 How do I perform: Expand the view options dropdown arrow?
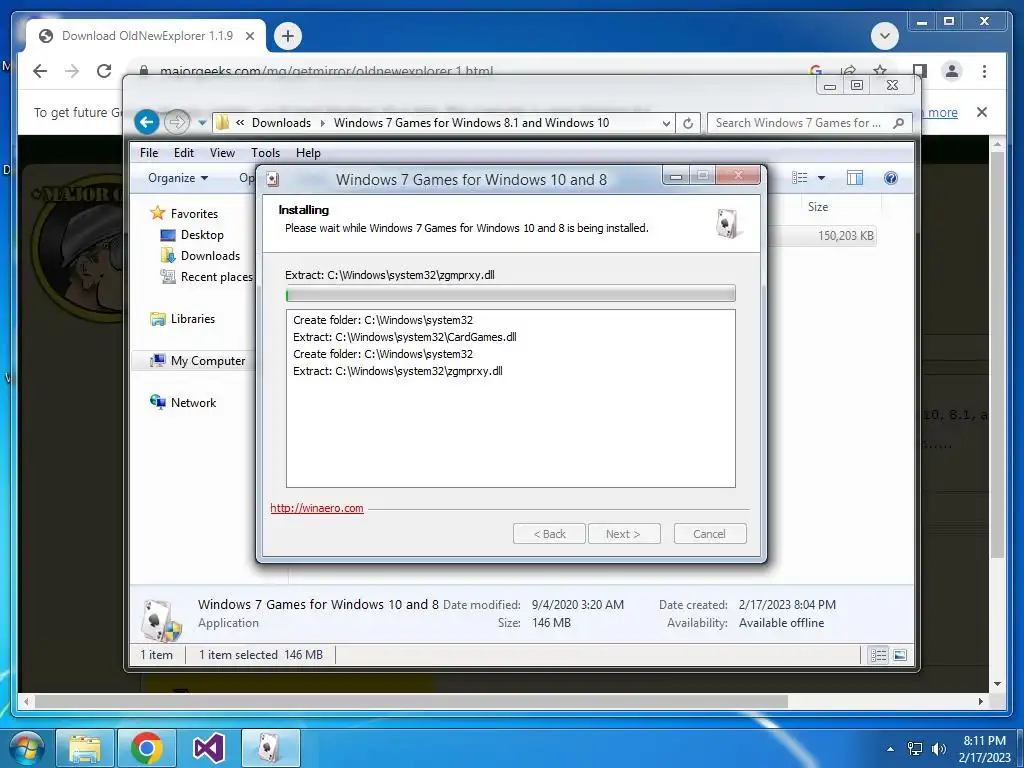[822, 178]
